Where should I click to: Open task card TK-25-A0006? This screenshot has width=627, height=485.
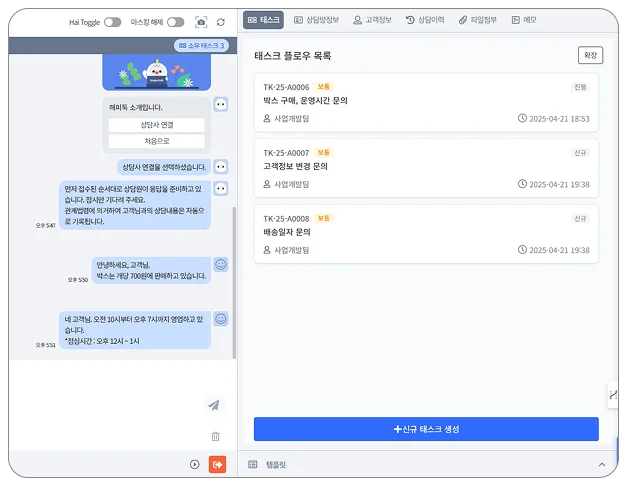coord(426,102)
